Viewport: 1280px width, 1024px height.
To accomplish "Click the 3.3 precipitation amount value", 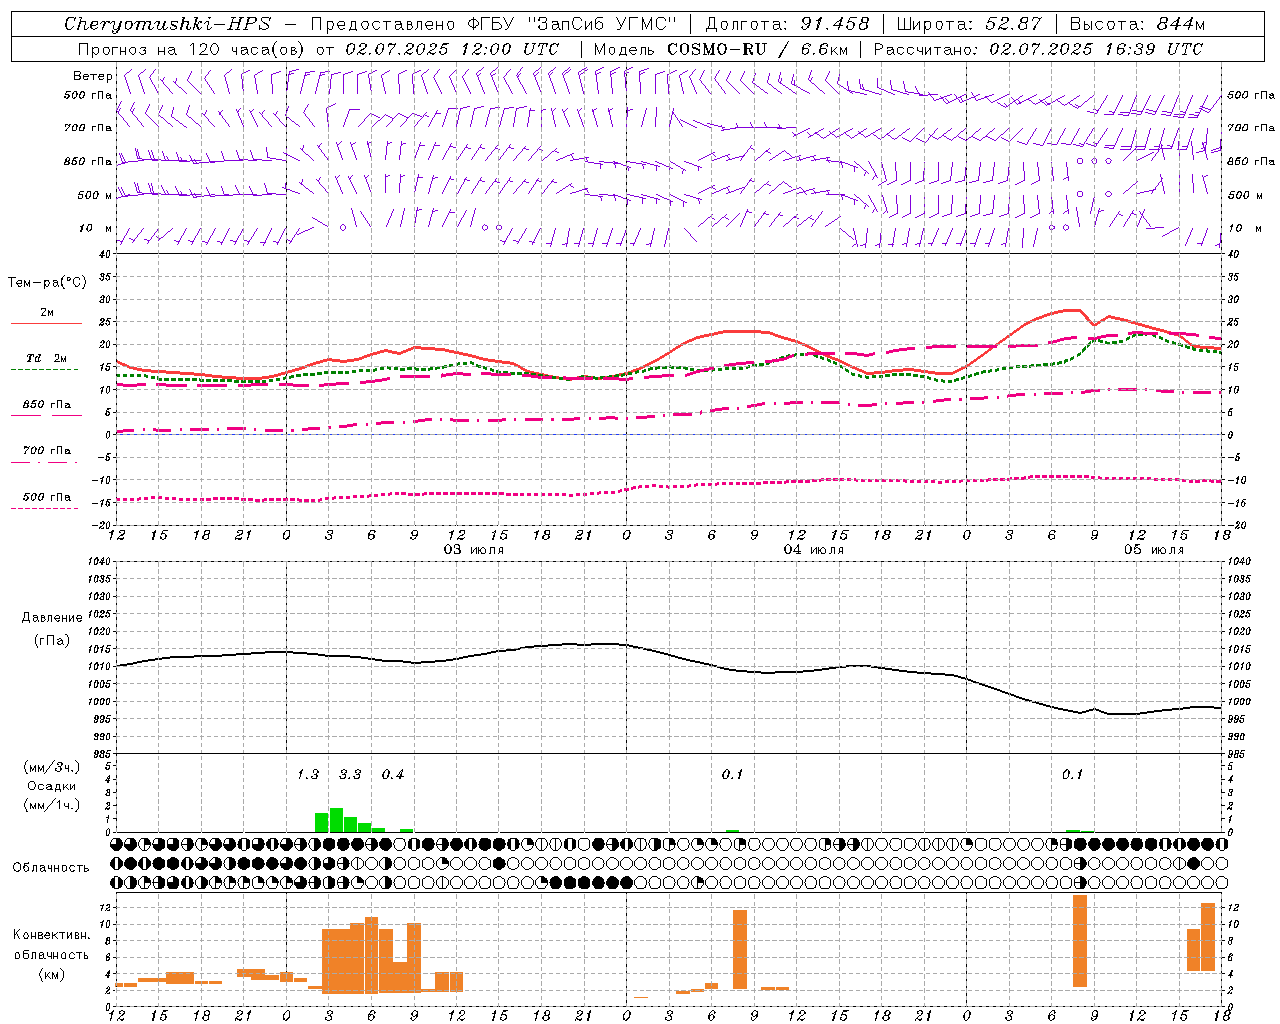I will point(350,775).
